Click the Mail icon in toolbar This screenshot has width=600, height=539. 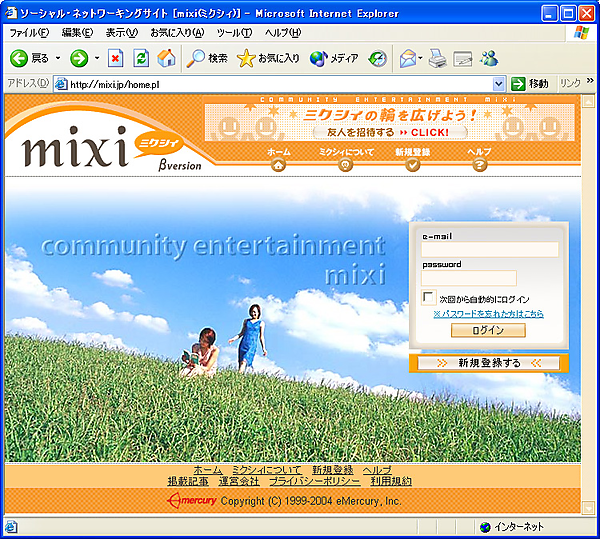pyautogui.click(x=407, y=58)
